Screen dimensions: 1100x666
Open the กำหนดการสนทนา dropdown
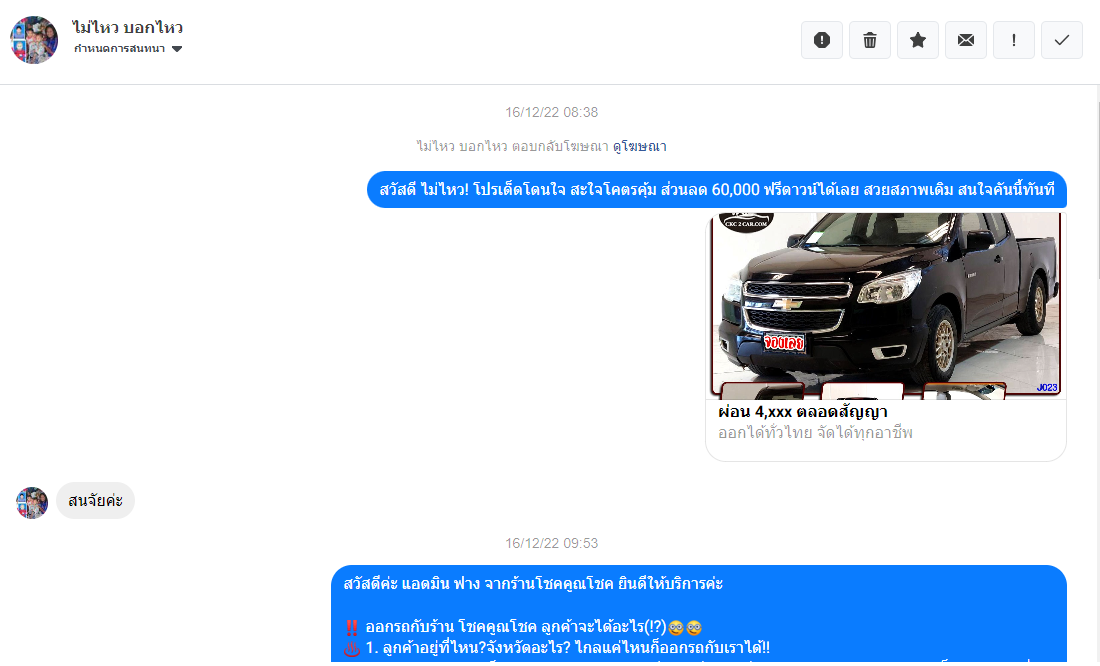tap(128, 48)
